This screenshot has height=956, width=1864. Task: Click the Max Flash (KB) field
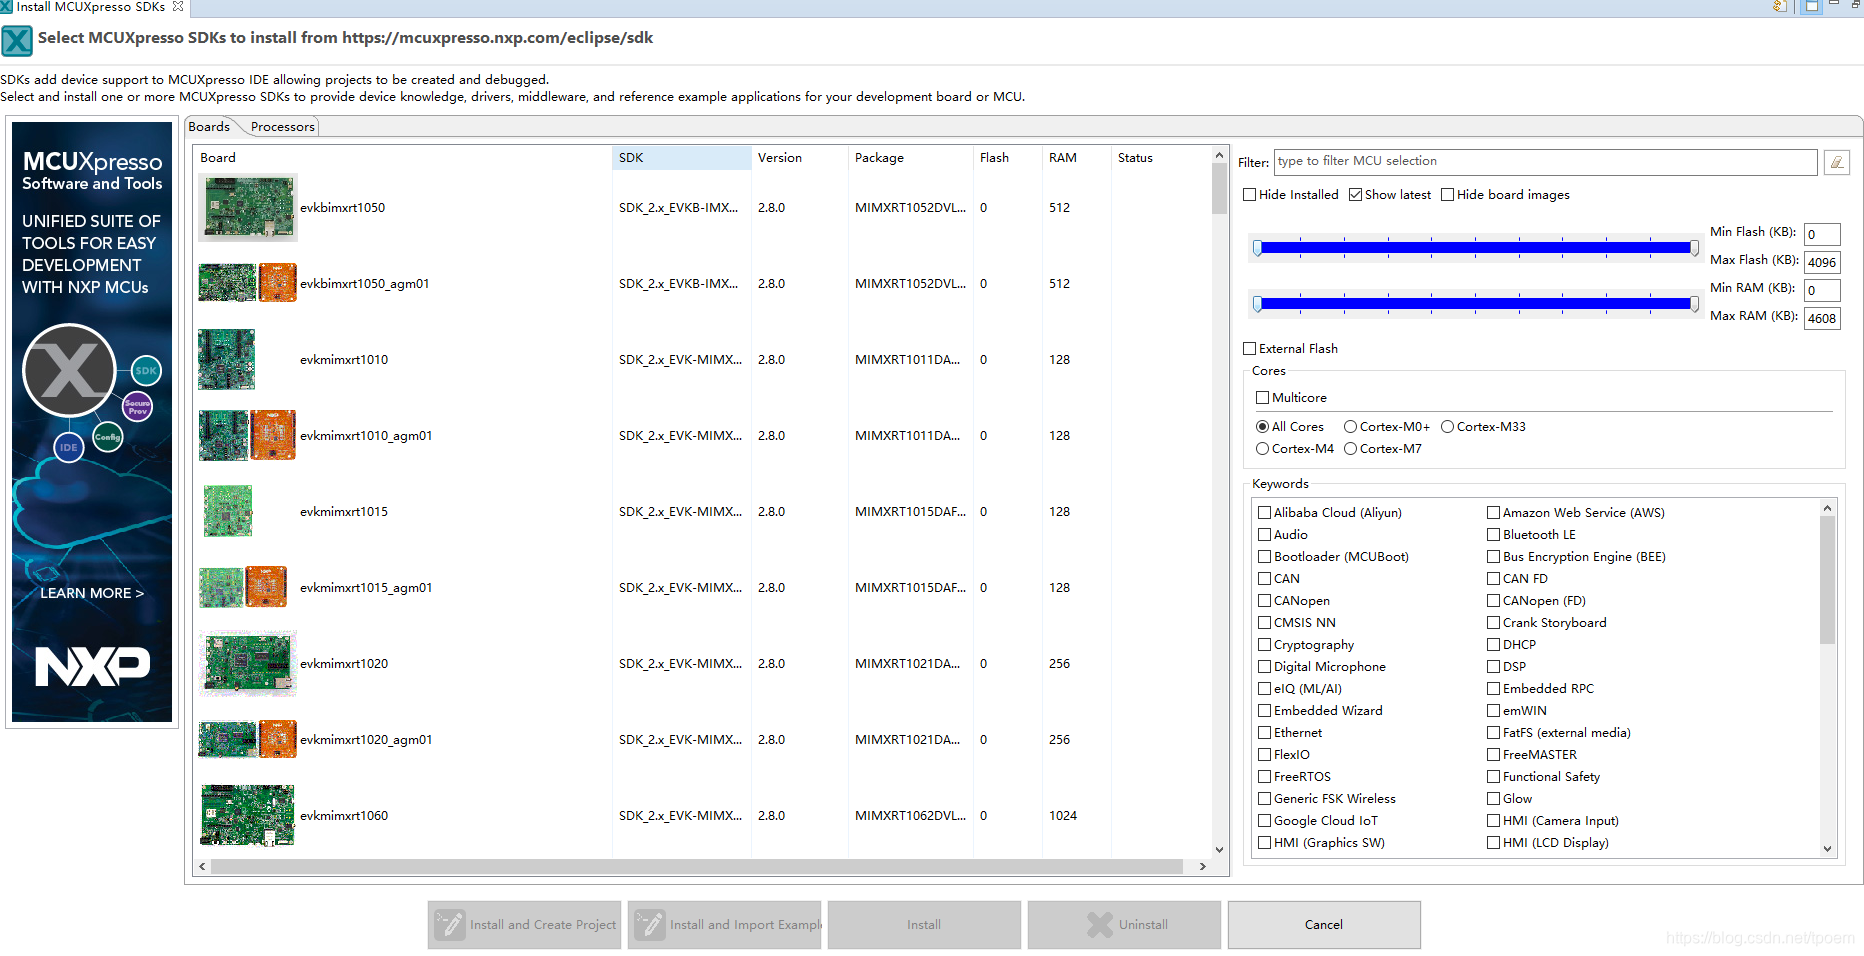1822,262
